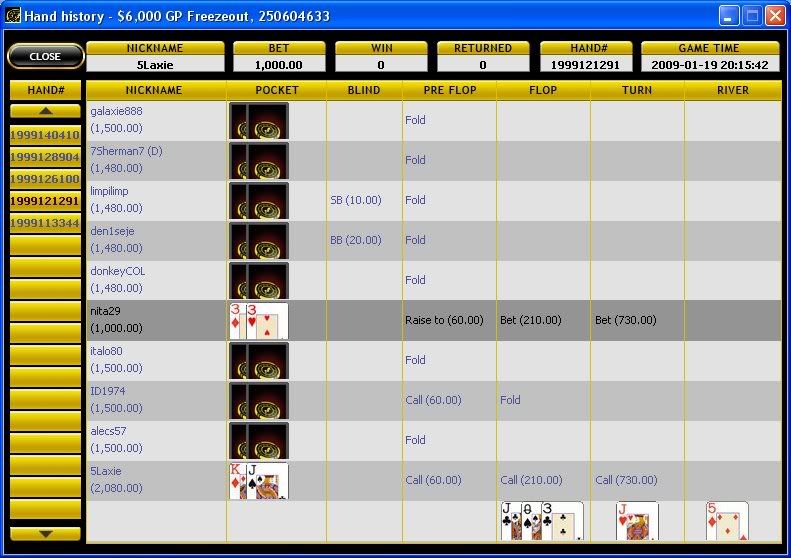Click player name galaxie888
The image size is (791, 558).
(116, 111)
